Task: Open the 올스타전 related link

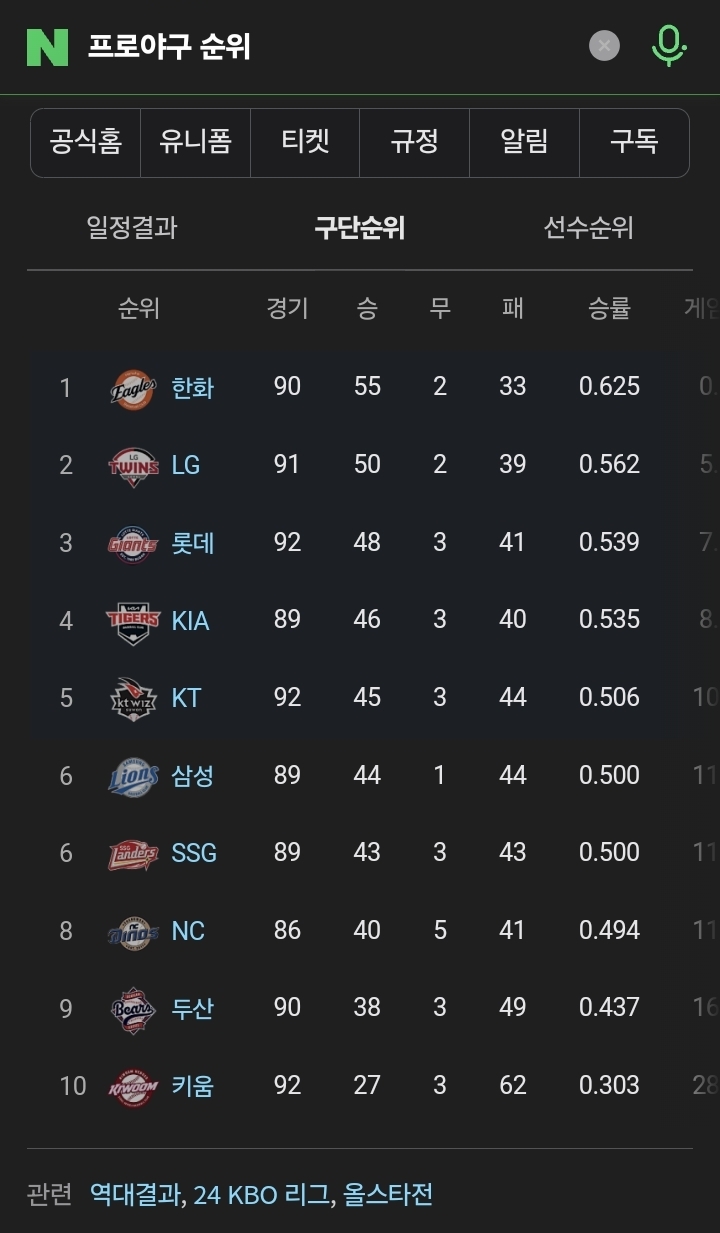Action: click(388, 1194)
